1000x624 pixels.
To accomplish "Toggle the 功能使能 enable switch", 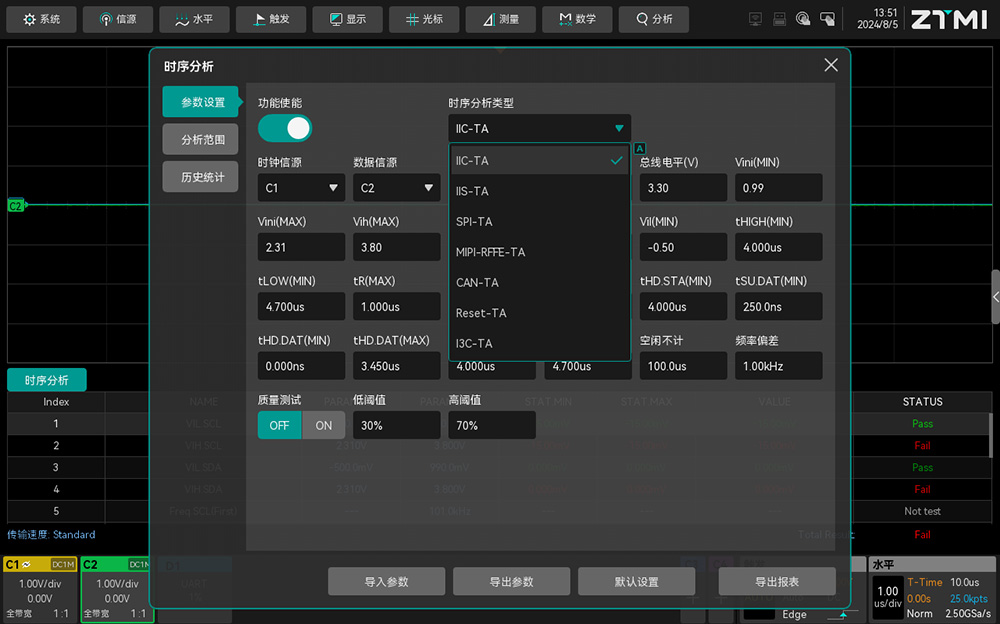I will (x=285, y=128).
